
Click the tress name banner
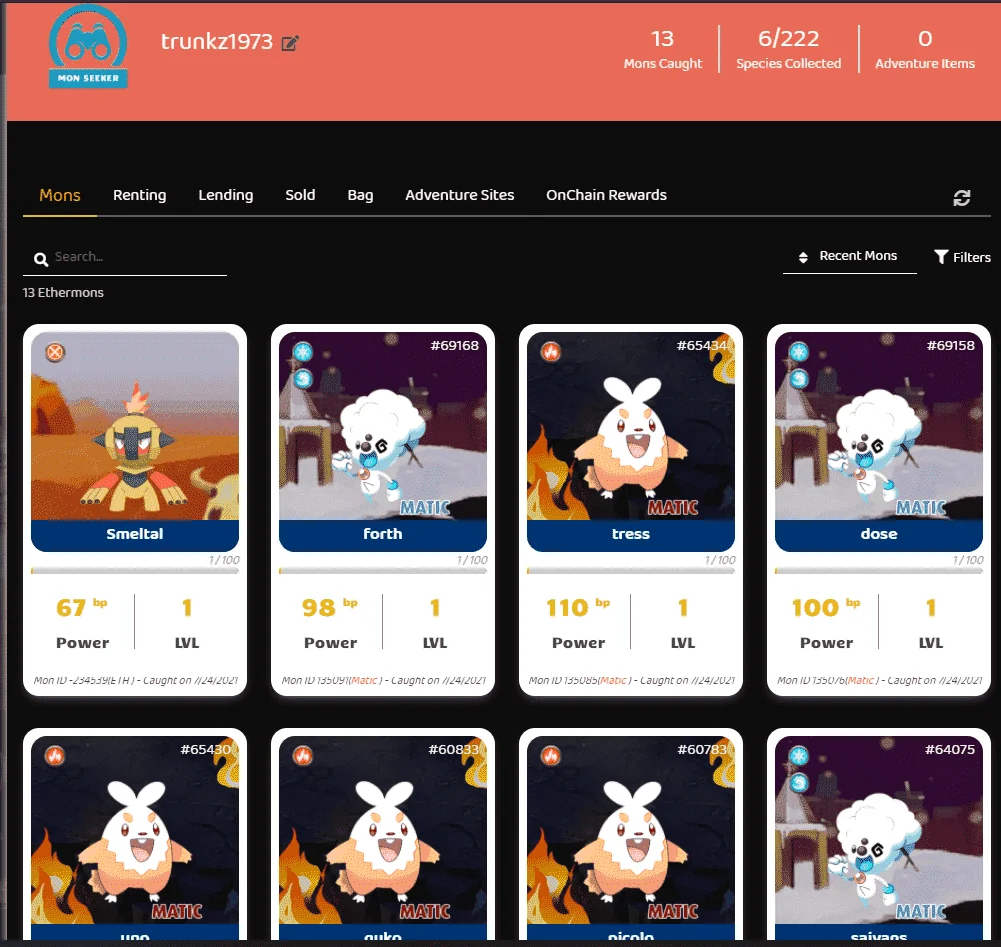631,535
